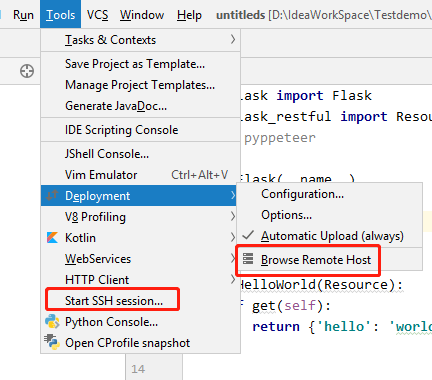Expand the V8 Profiling submenu arrow
Screen dimensions: 432x380
233,217
